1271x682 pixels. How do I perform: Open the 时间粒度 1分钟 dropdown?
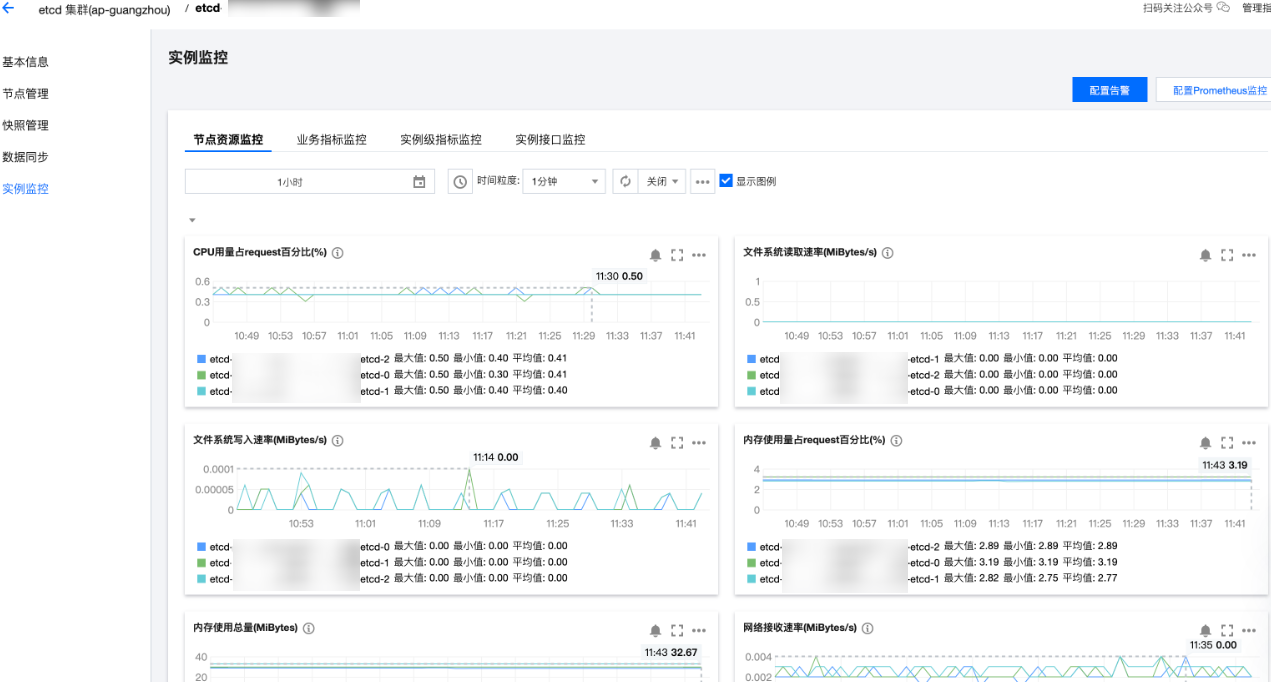click(x=564, y=182)
